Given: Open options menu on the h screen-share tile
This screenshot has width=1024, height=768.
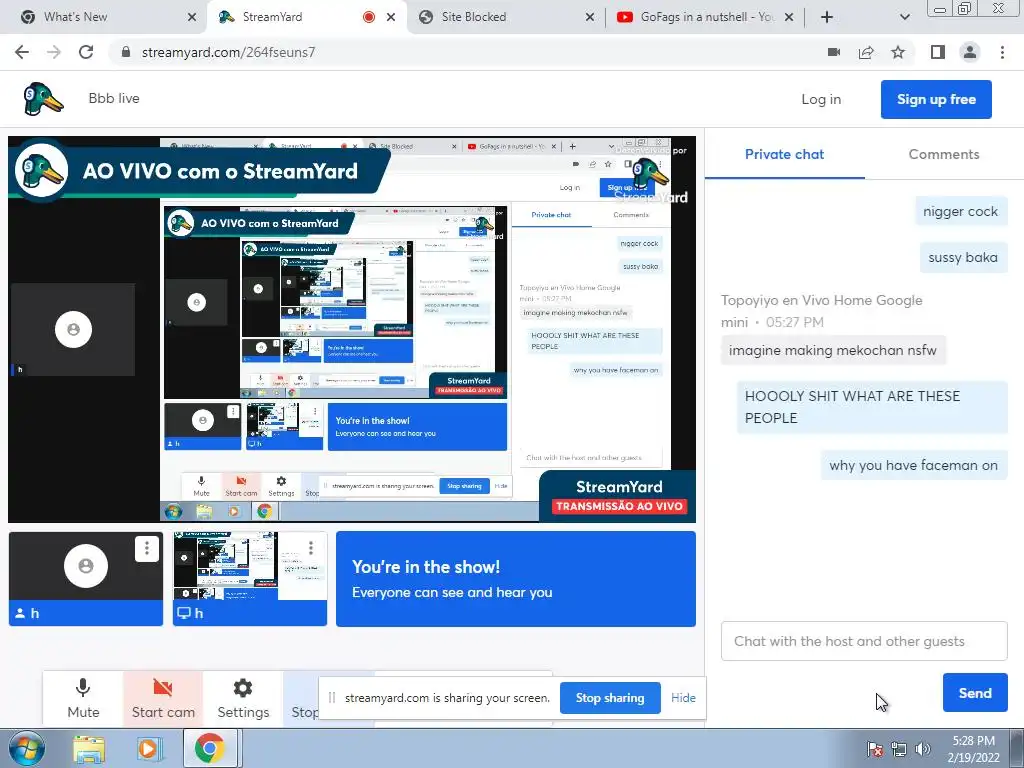Looking at the screenshot, I should tap(311, 547).
